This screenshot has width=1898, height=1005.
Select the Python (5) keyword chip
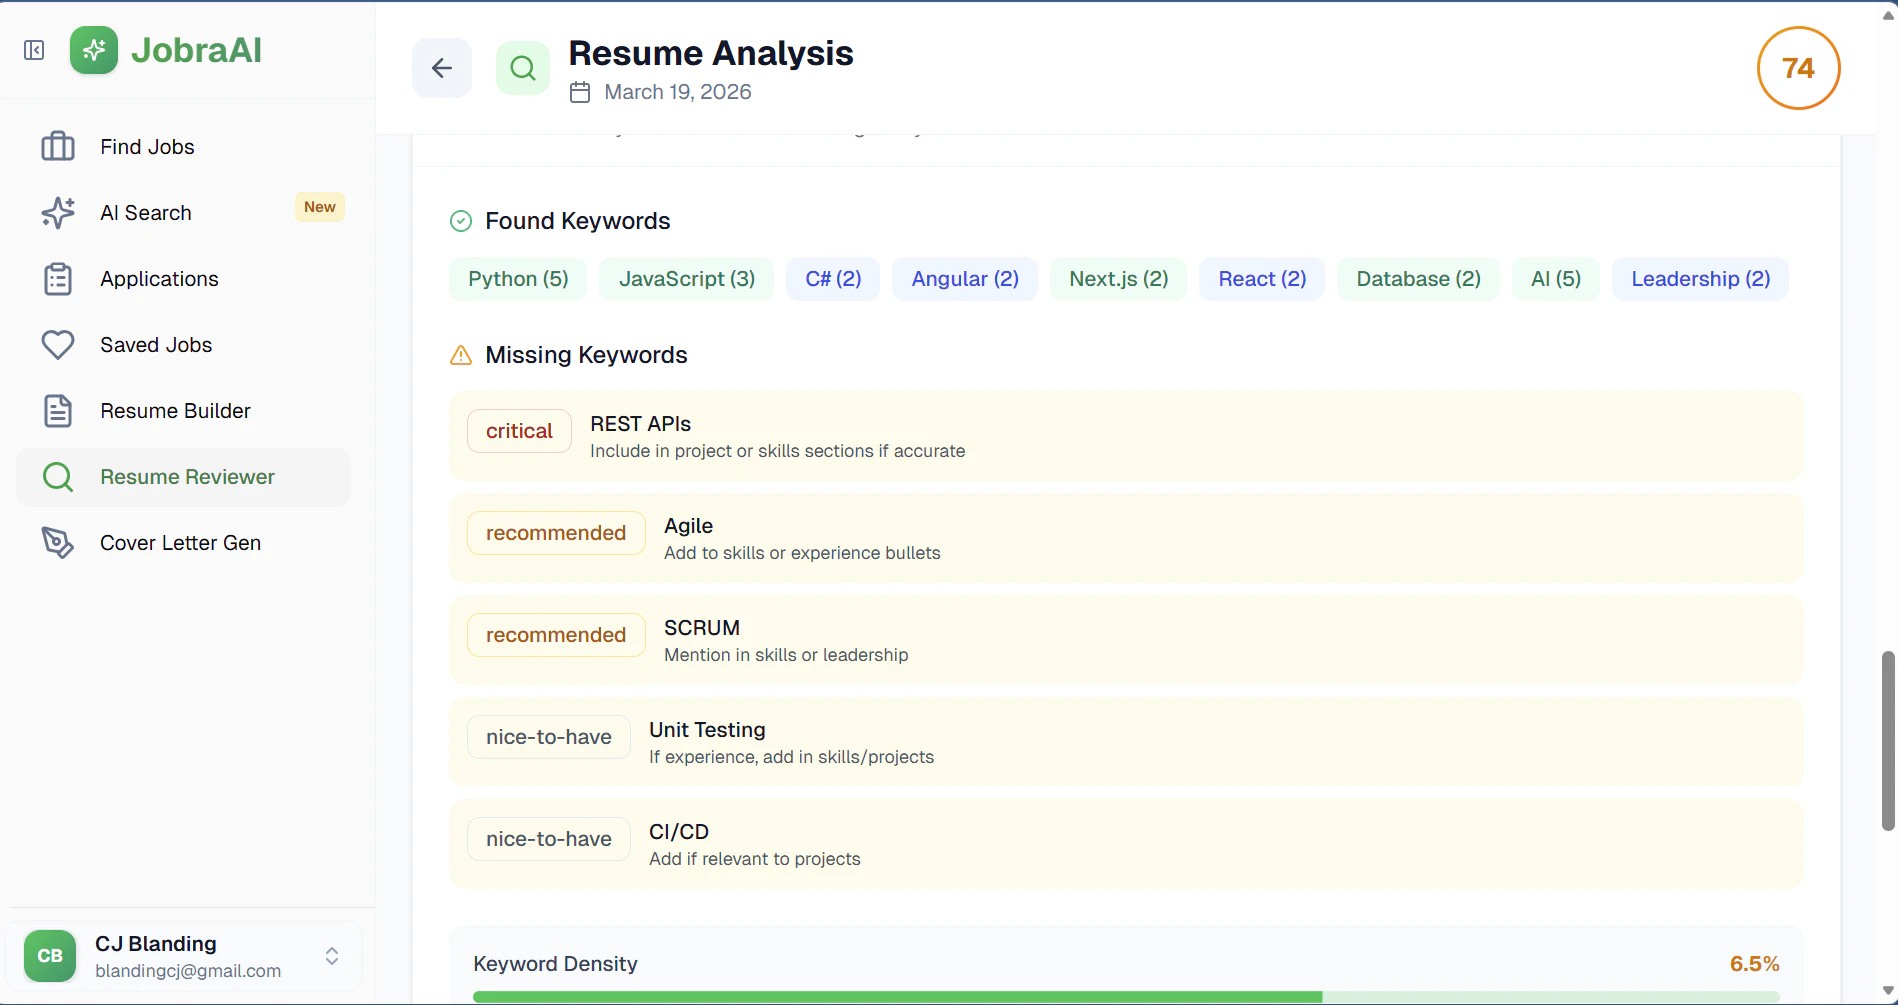point(518,279)
